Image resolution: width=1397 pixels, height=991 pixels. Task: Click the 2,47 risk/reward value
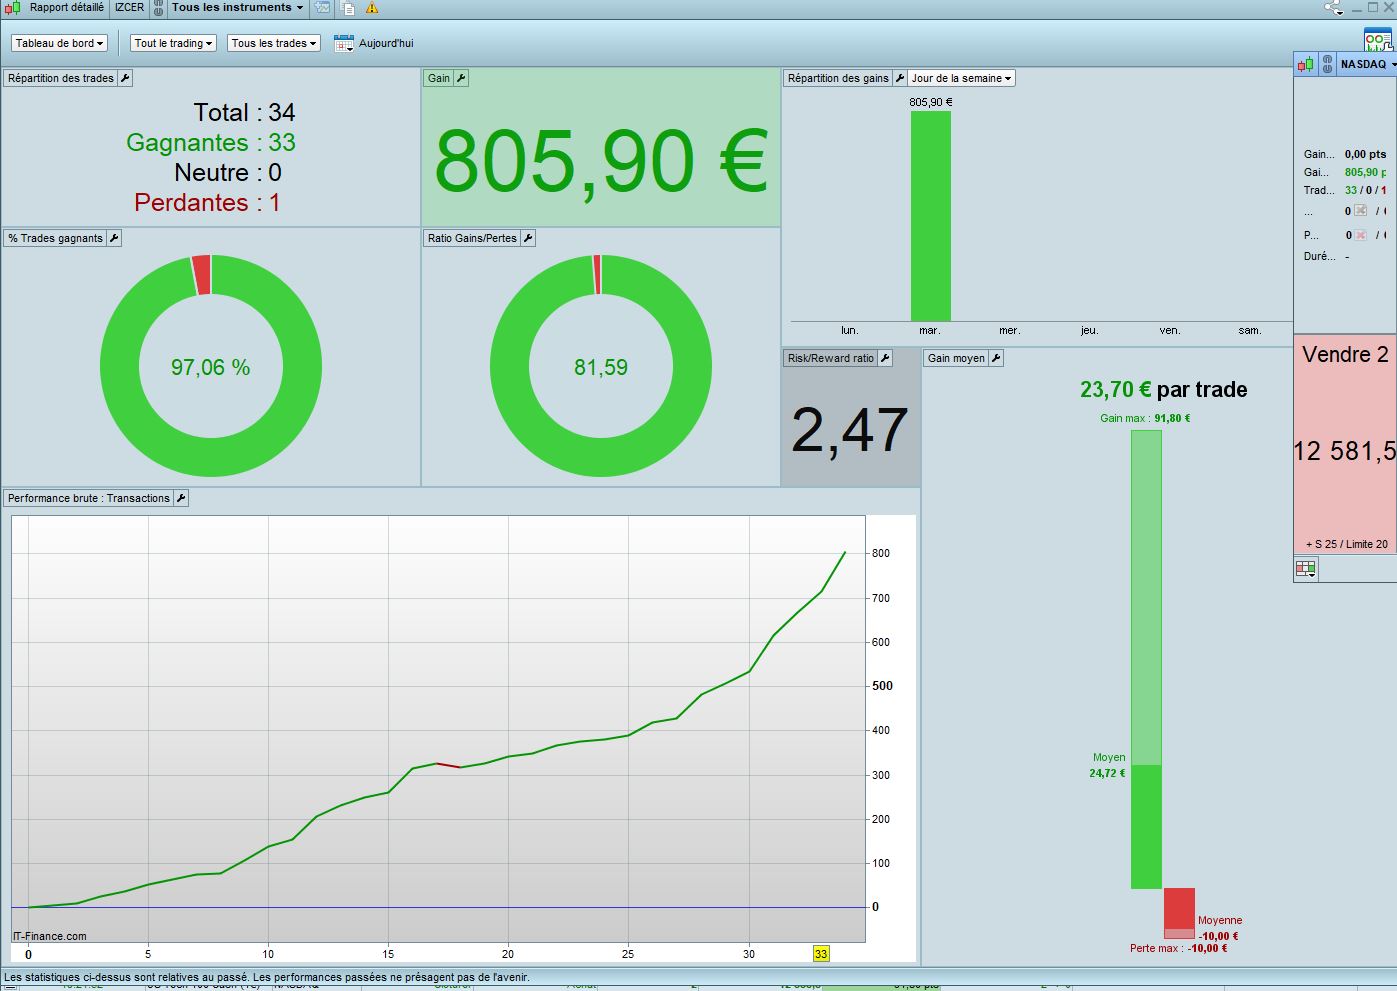850,430
